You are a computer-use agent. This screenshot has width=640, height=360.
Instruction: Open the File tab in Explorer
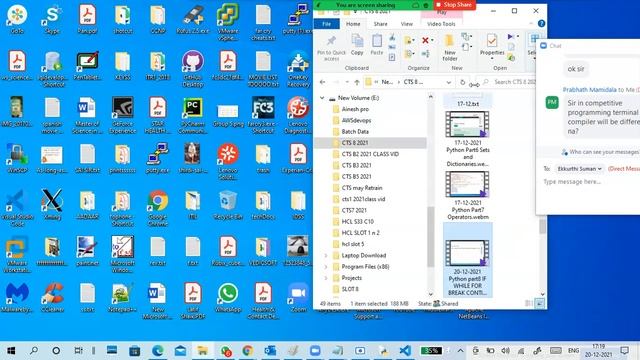tap(327, 24)
